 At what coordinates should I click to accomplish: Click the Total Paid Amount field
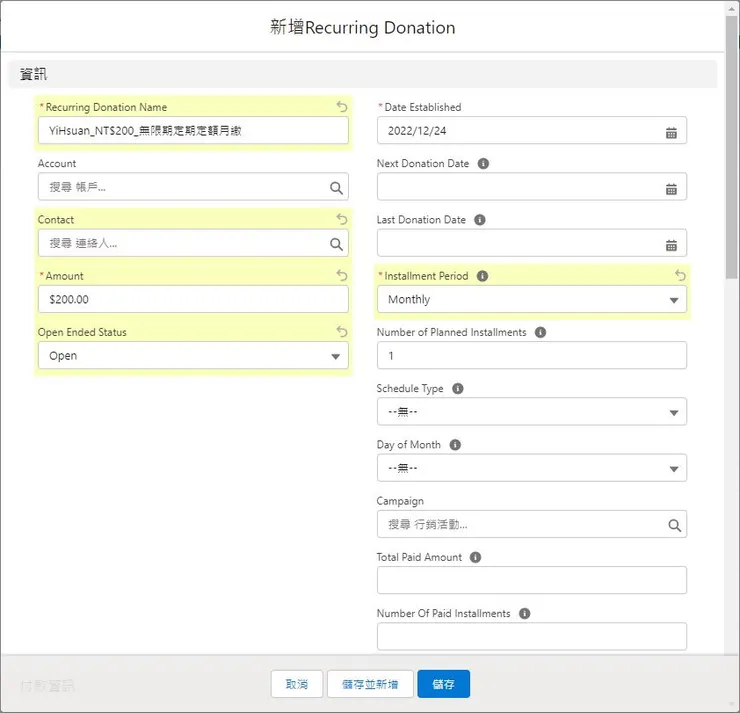(x=531, y=580)
